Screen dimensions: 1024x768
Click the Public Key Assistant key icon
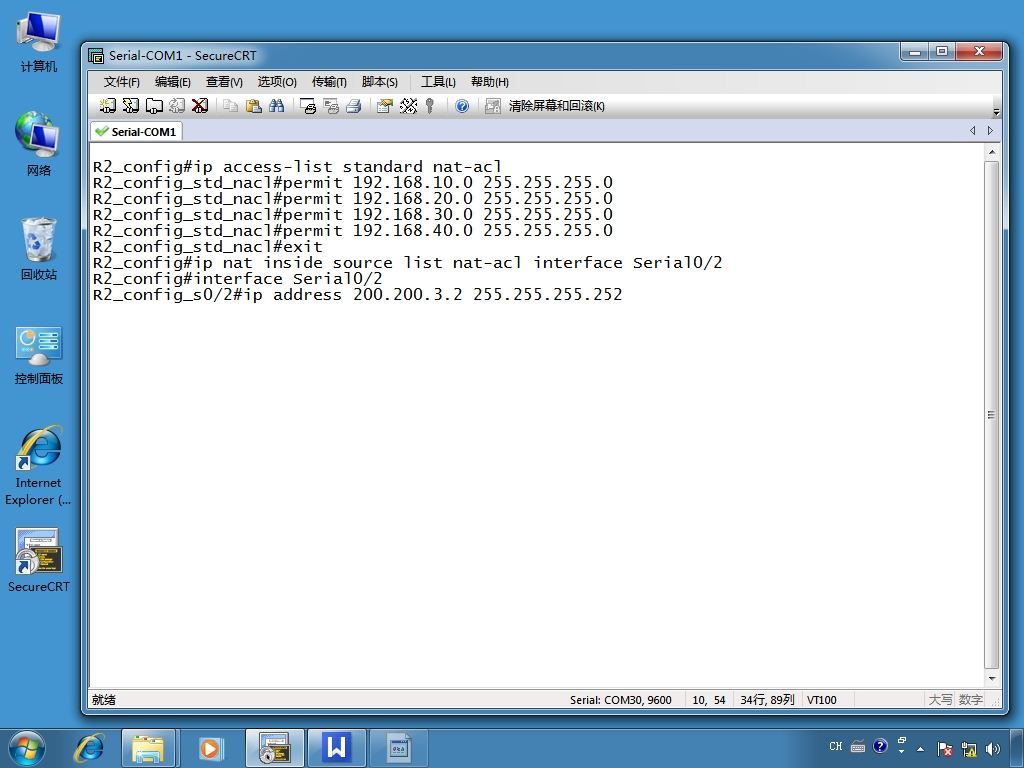(430, 106)
